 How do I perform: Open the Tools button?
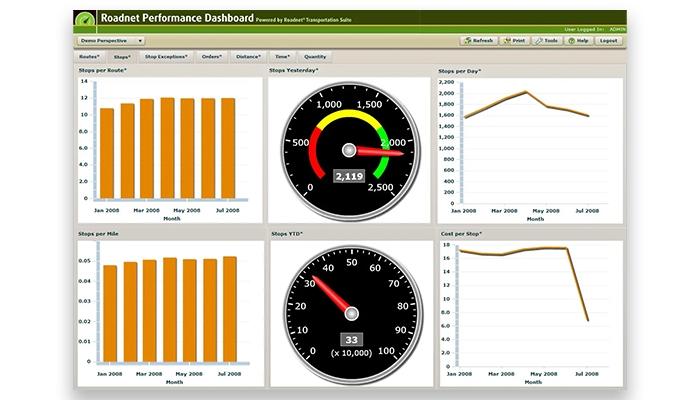click(x=547, y=41)
